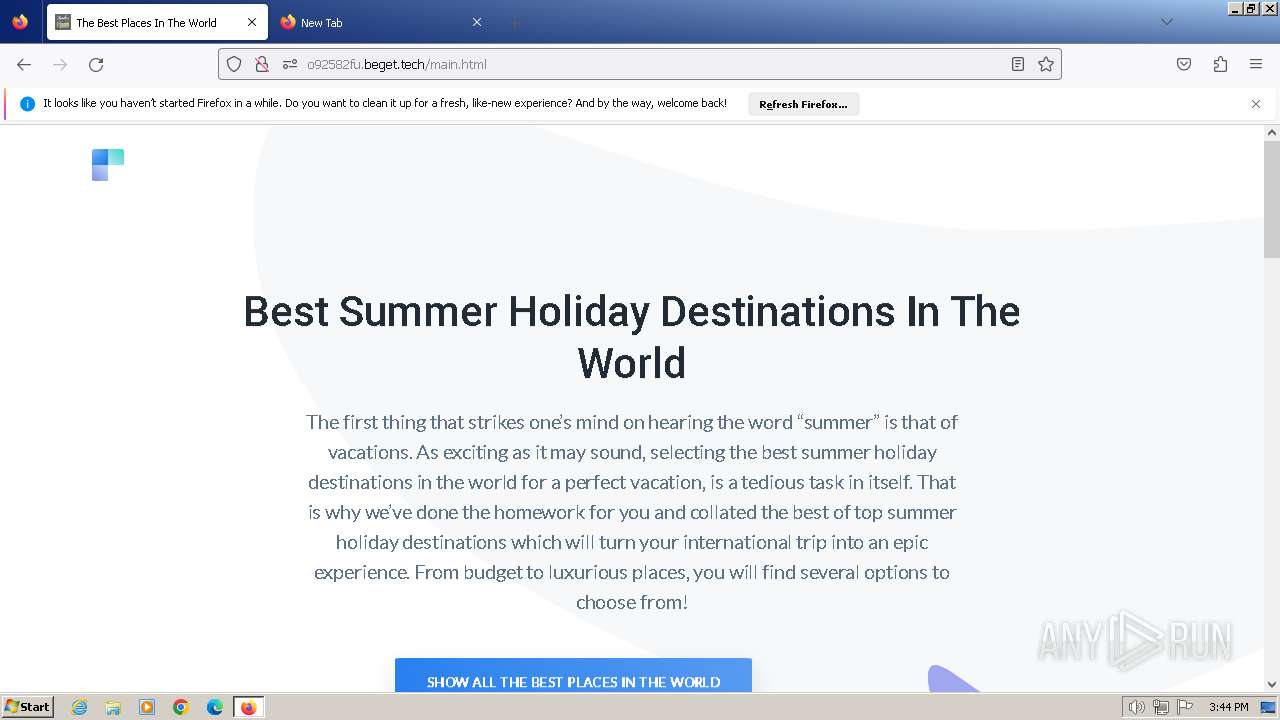Click the forward navigation arrow

click(60, 64)
